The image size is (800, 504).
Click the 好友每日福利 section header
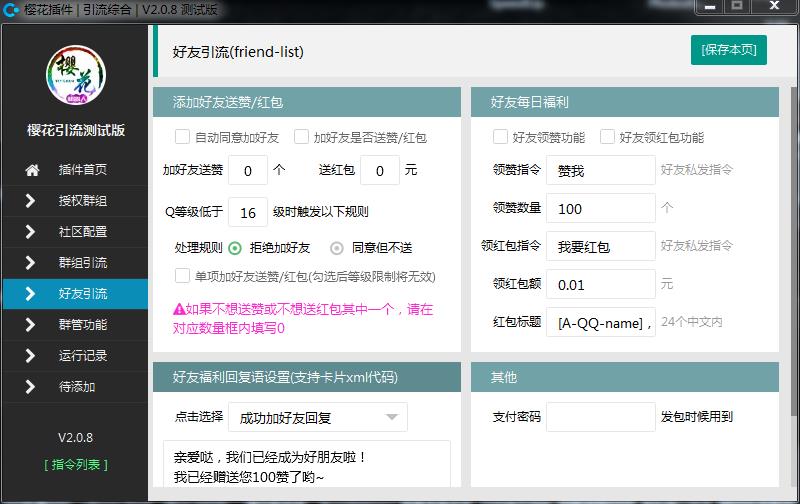[x=624, y=102]
